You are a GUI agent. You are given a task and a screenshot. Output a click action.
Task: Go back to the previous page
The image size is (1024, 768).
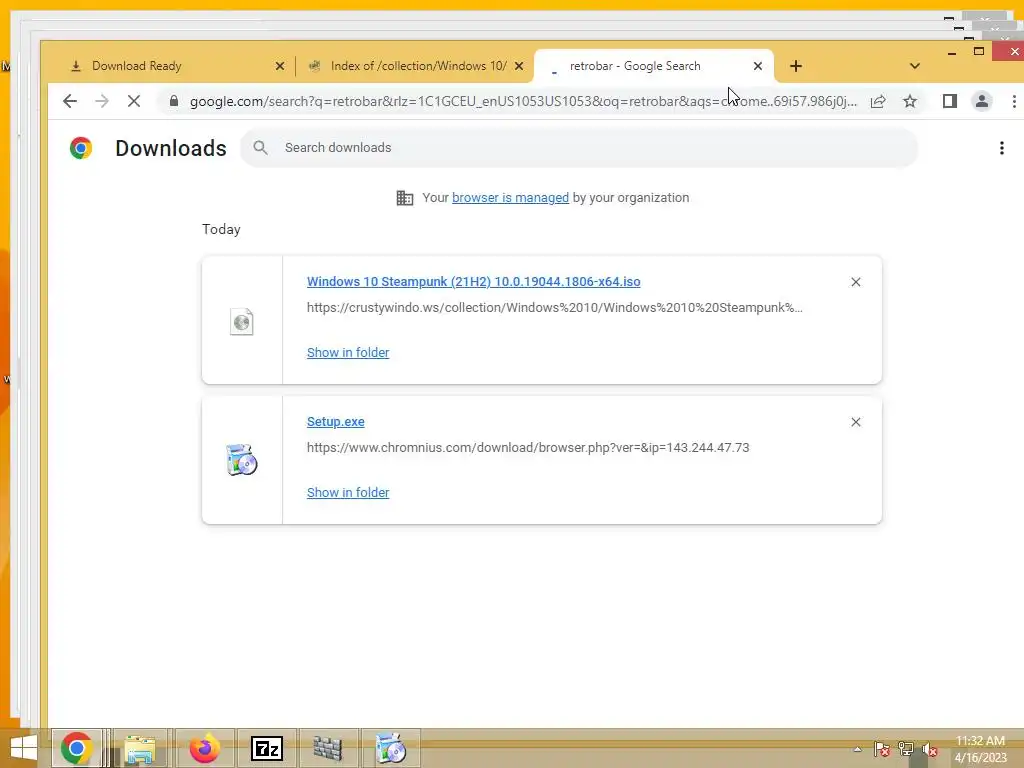[70, 101]
